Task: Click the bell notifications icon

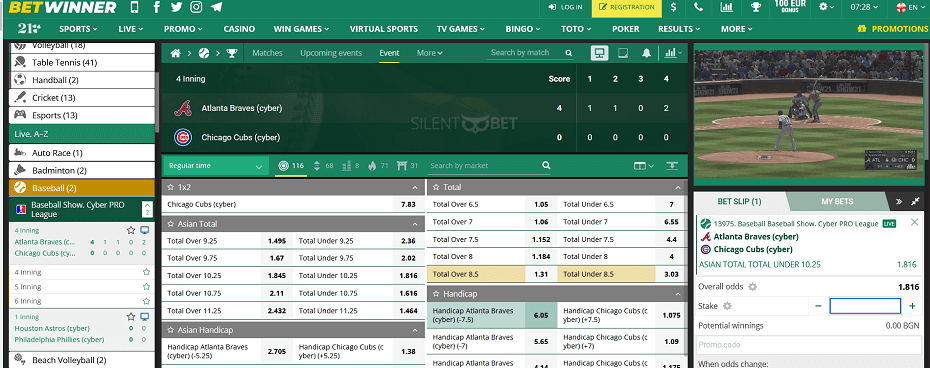Action: coord(646,53)
